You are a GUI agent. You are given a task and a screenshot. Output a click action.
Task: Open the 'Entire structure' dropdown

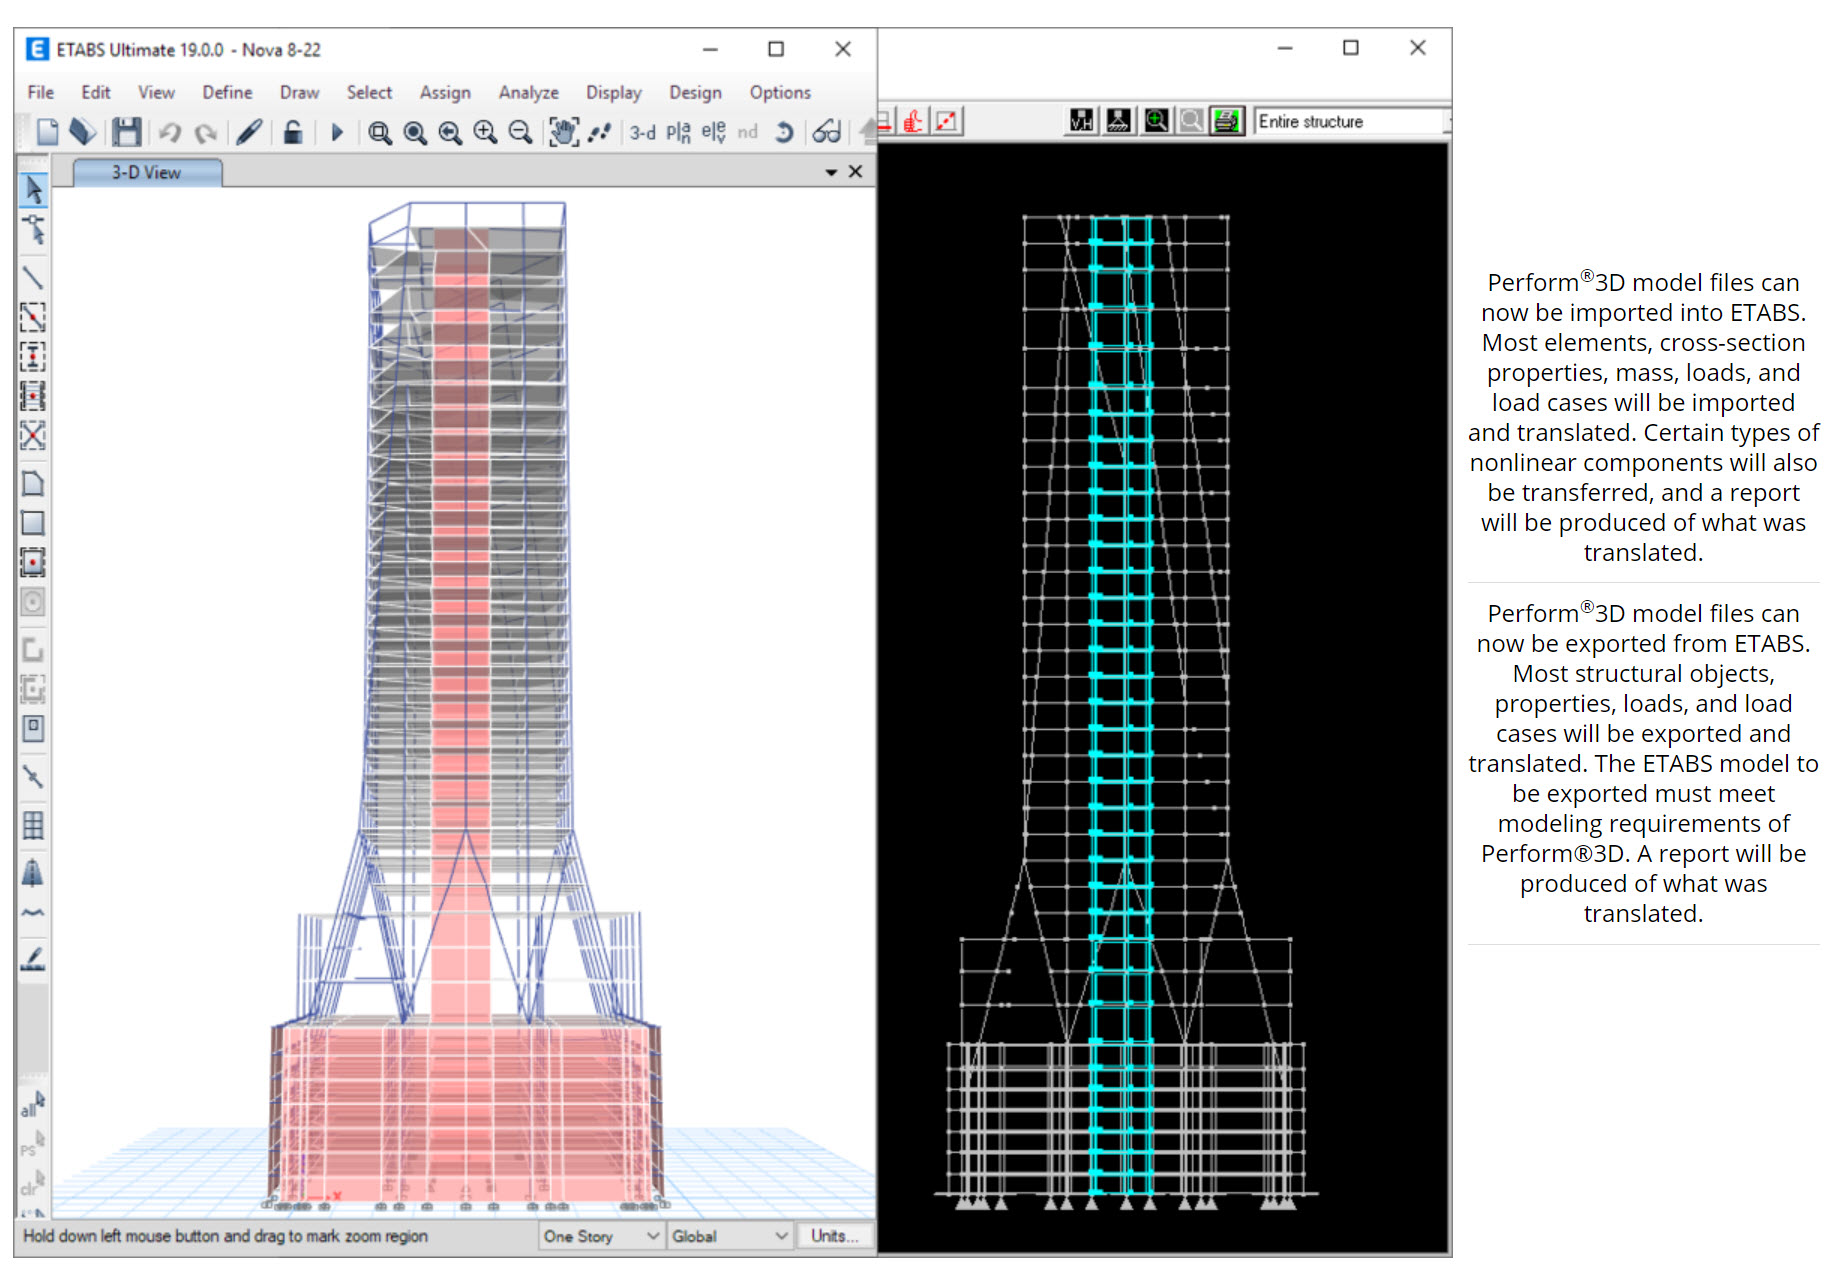point(1351,121)
